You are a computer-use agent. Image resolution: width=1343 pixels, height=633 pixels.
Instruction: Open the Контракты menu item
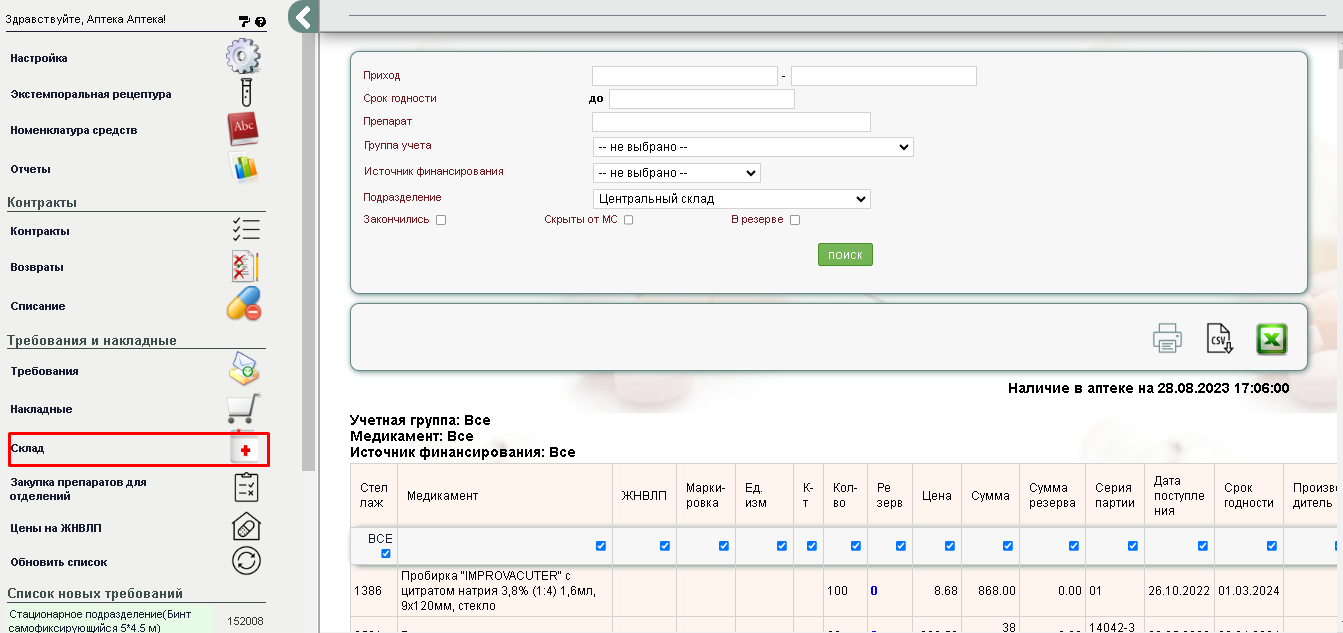coord(40,231)
